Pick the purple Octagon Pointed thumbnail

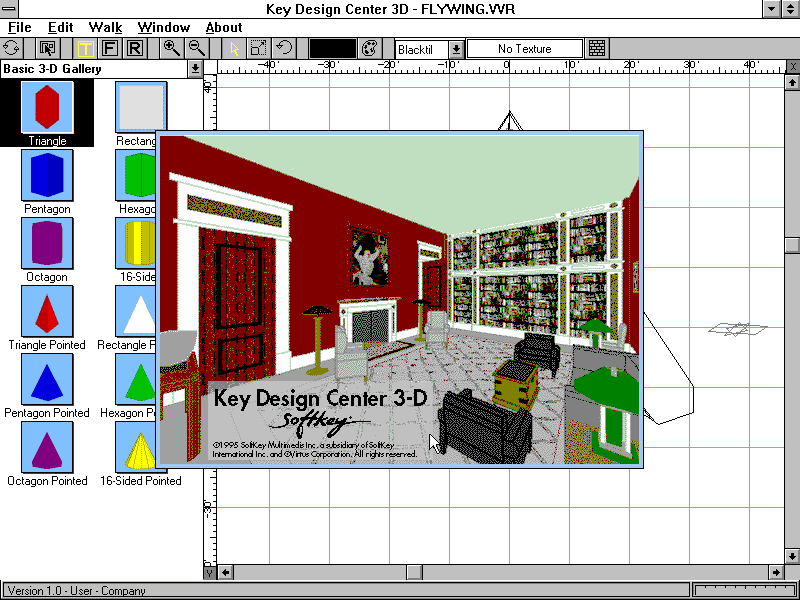47,447
